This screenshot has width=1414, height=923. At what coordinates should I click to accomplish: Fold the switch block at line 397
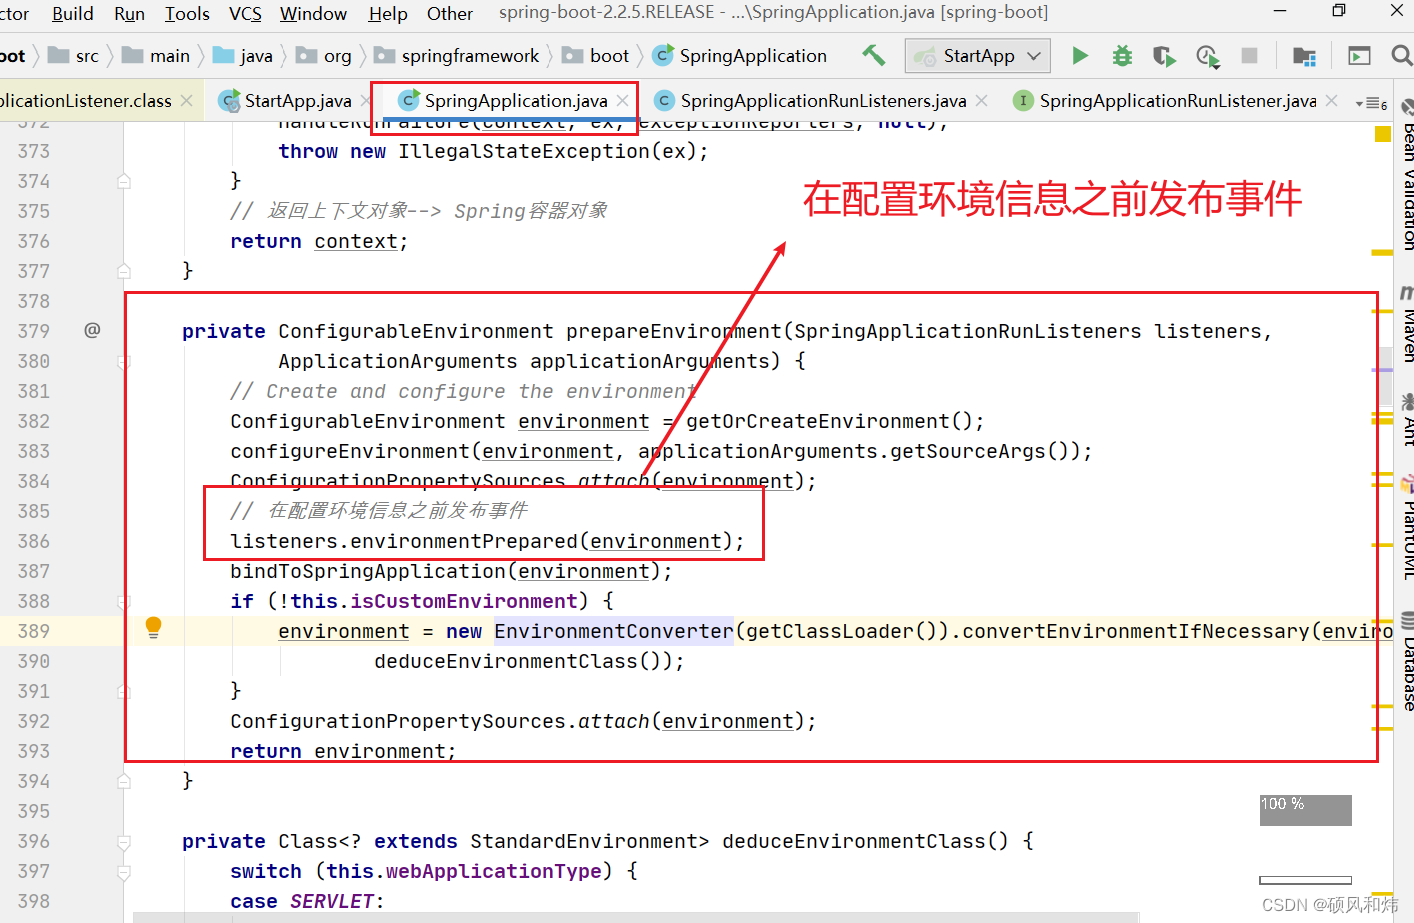click(x=124, y=871)
